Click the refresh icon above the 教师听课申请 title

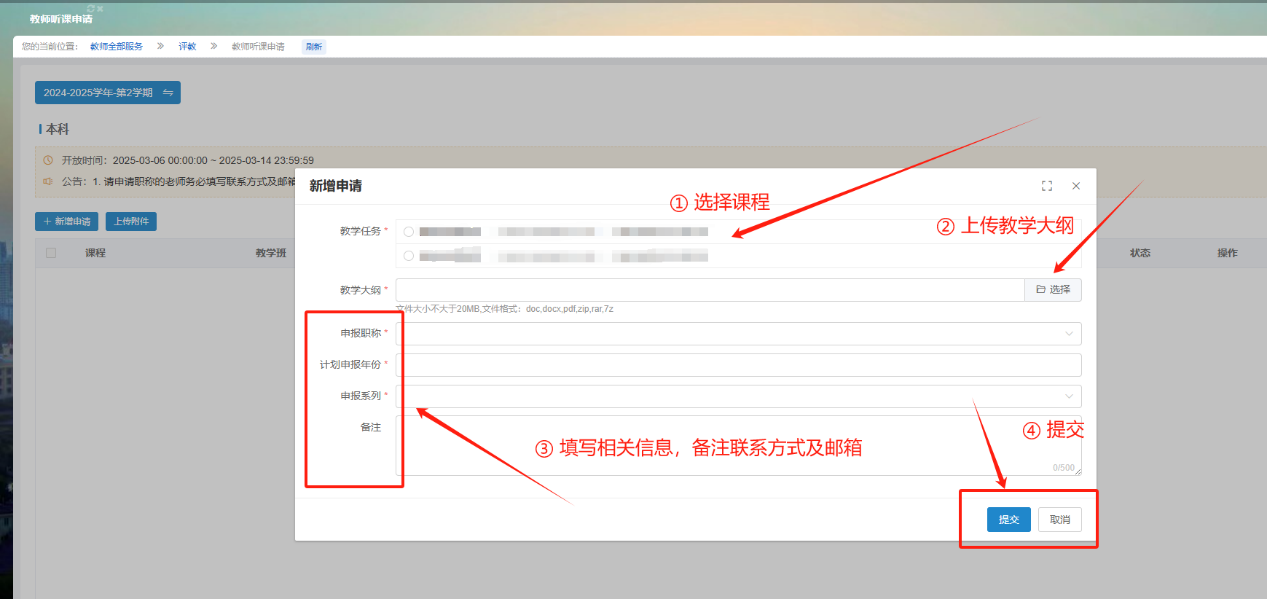click(90, 8)
